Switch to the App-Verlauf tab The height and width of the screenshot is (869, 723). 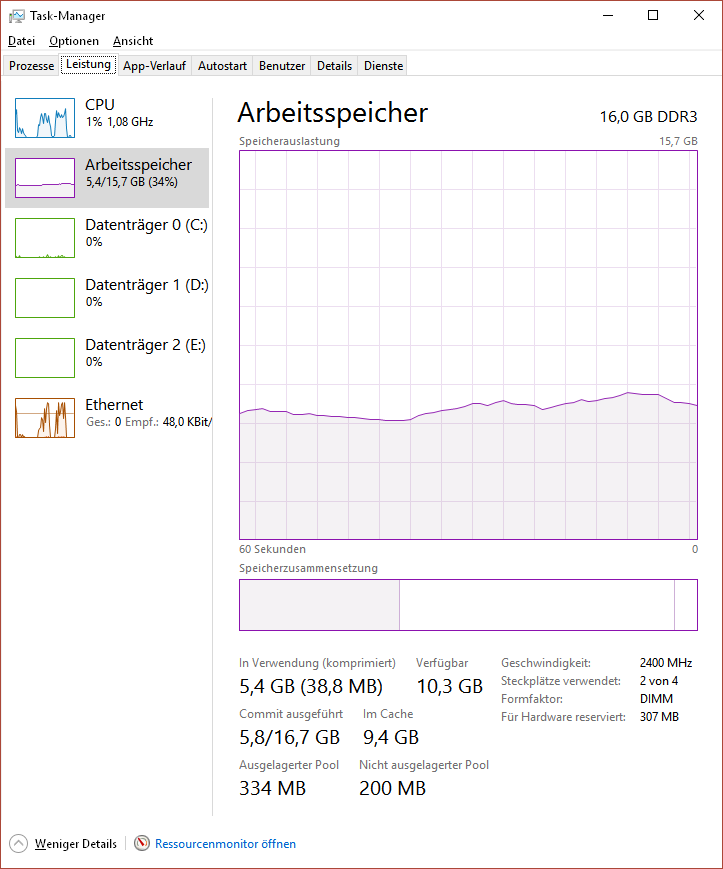(x=154, y=65)
